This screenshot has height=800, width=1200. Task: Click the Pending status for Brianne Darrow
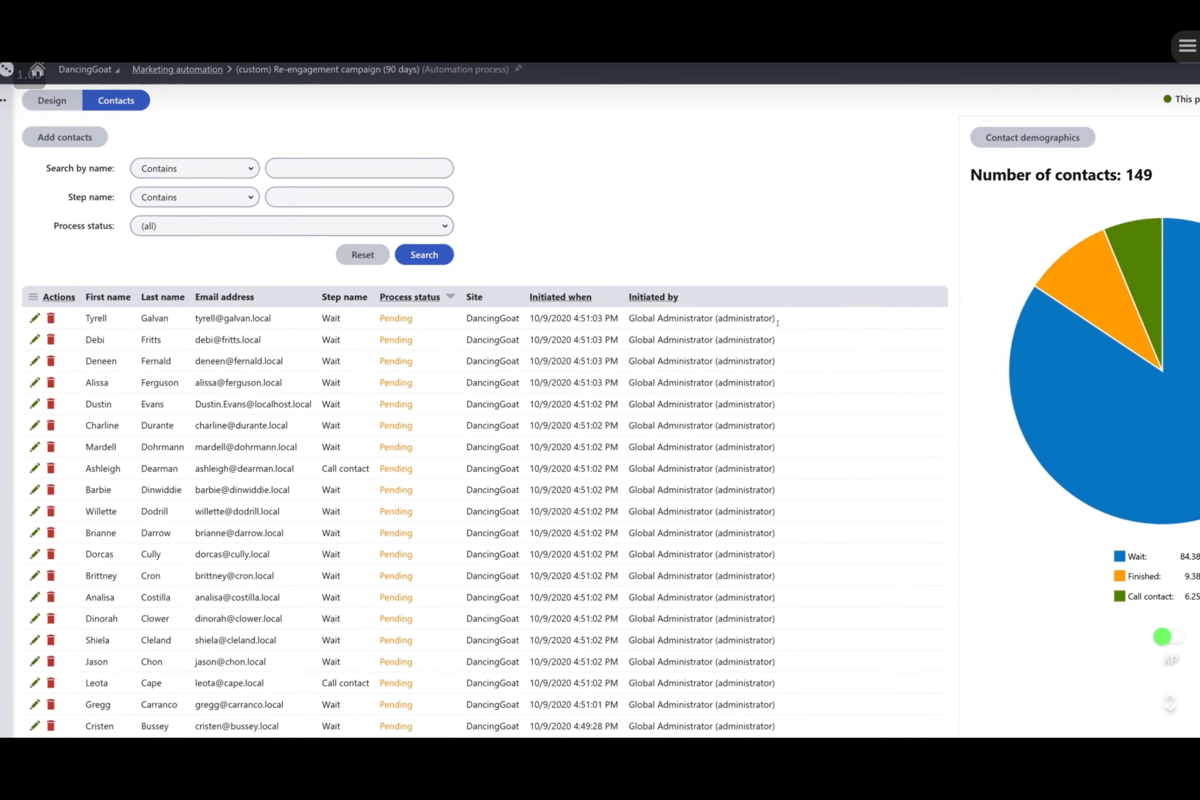click(396, 533)
